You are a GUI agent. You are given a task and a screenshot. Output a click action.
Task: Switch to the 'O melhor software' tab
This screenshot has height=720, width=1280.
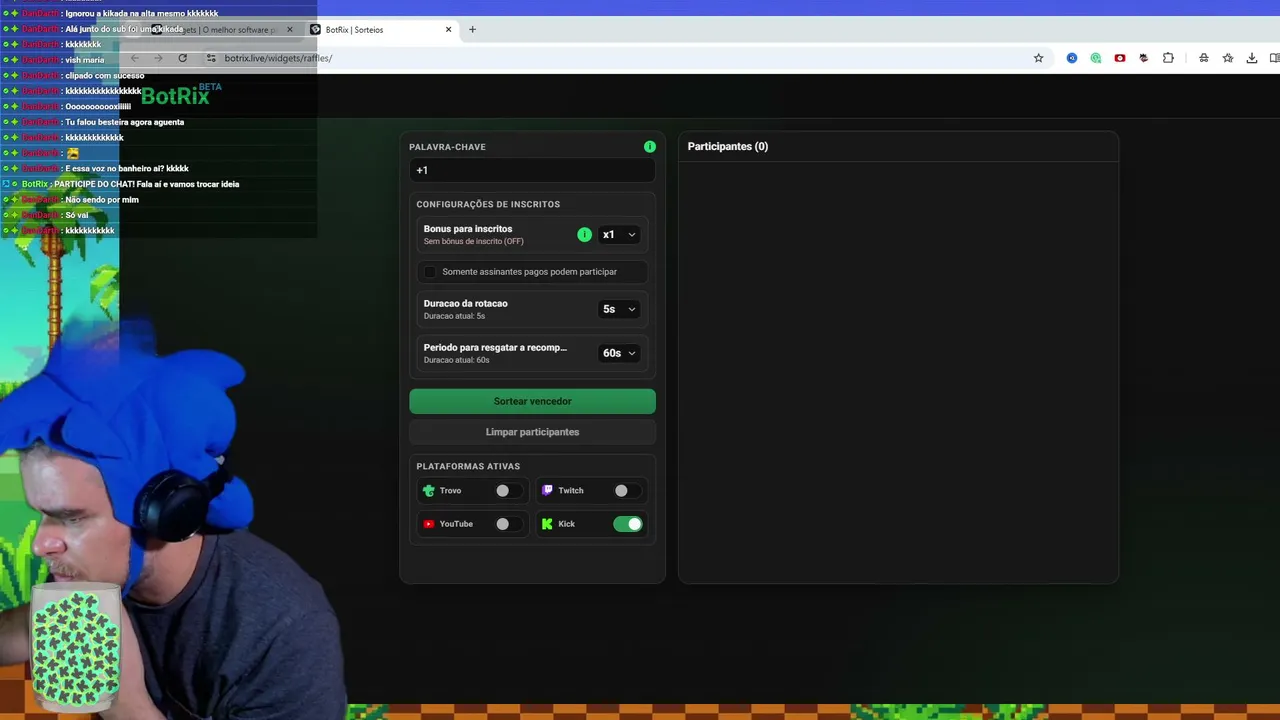(x=222, y=29)
